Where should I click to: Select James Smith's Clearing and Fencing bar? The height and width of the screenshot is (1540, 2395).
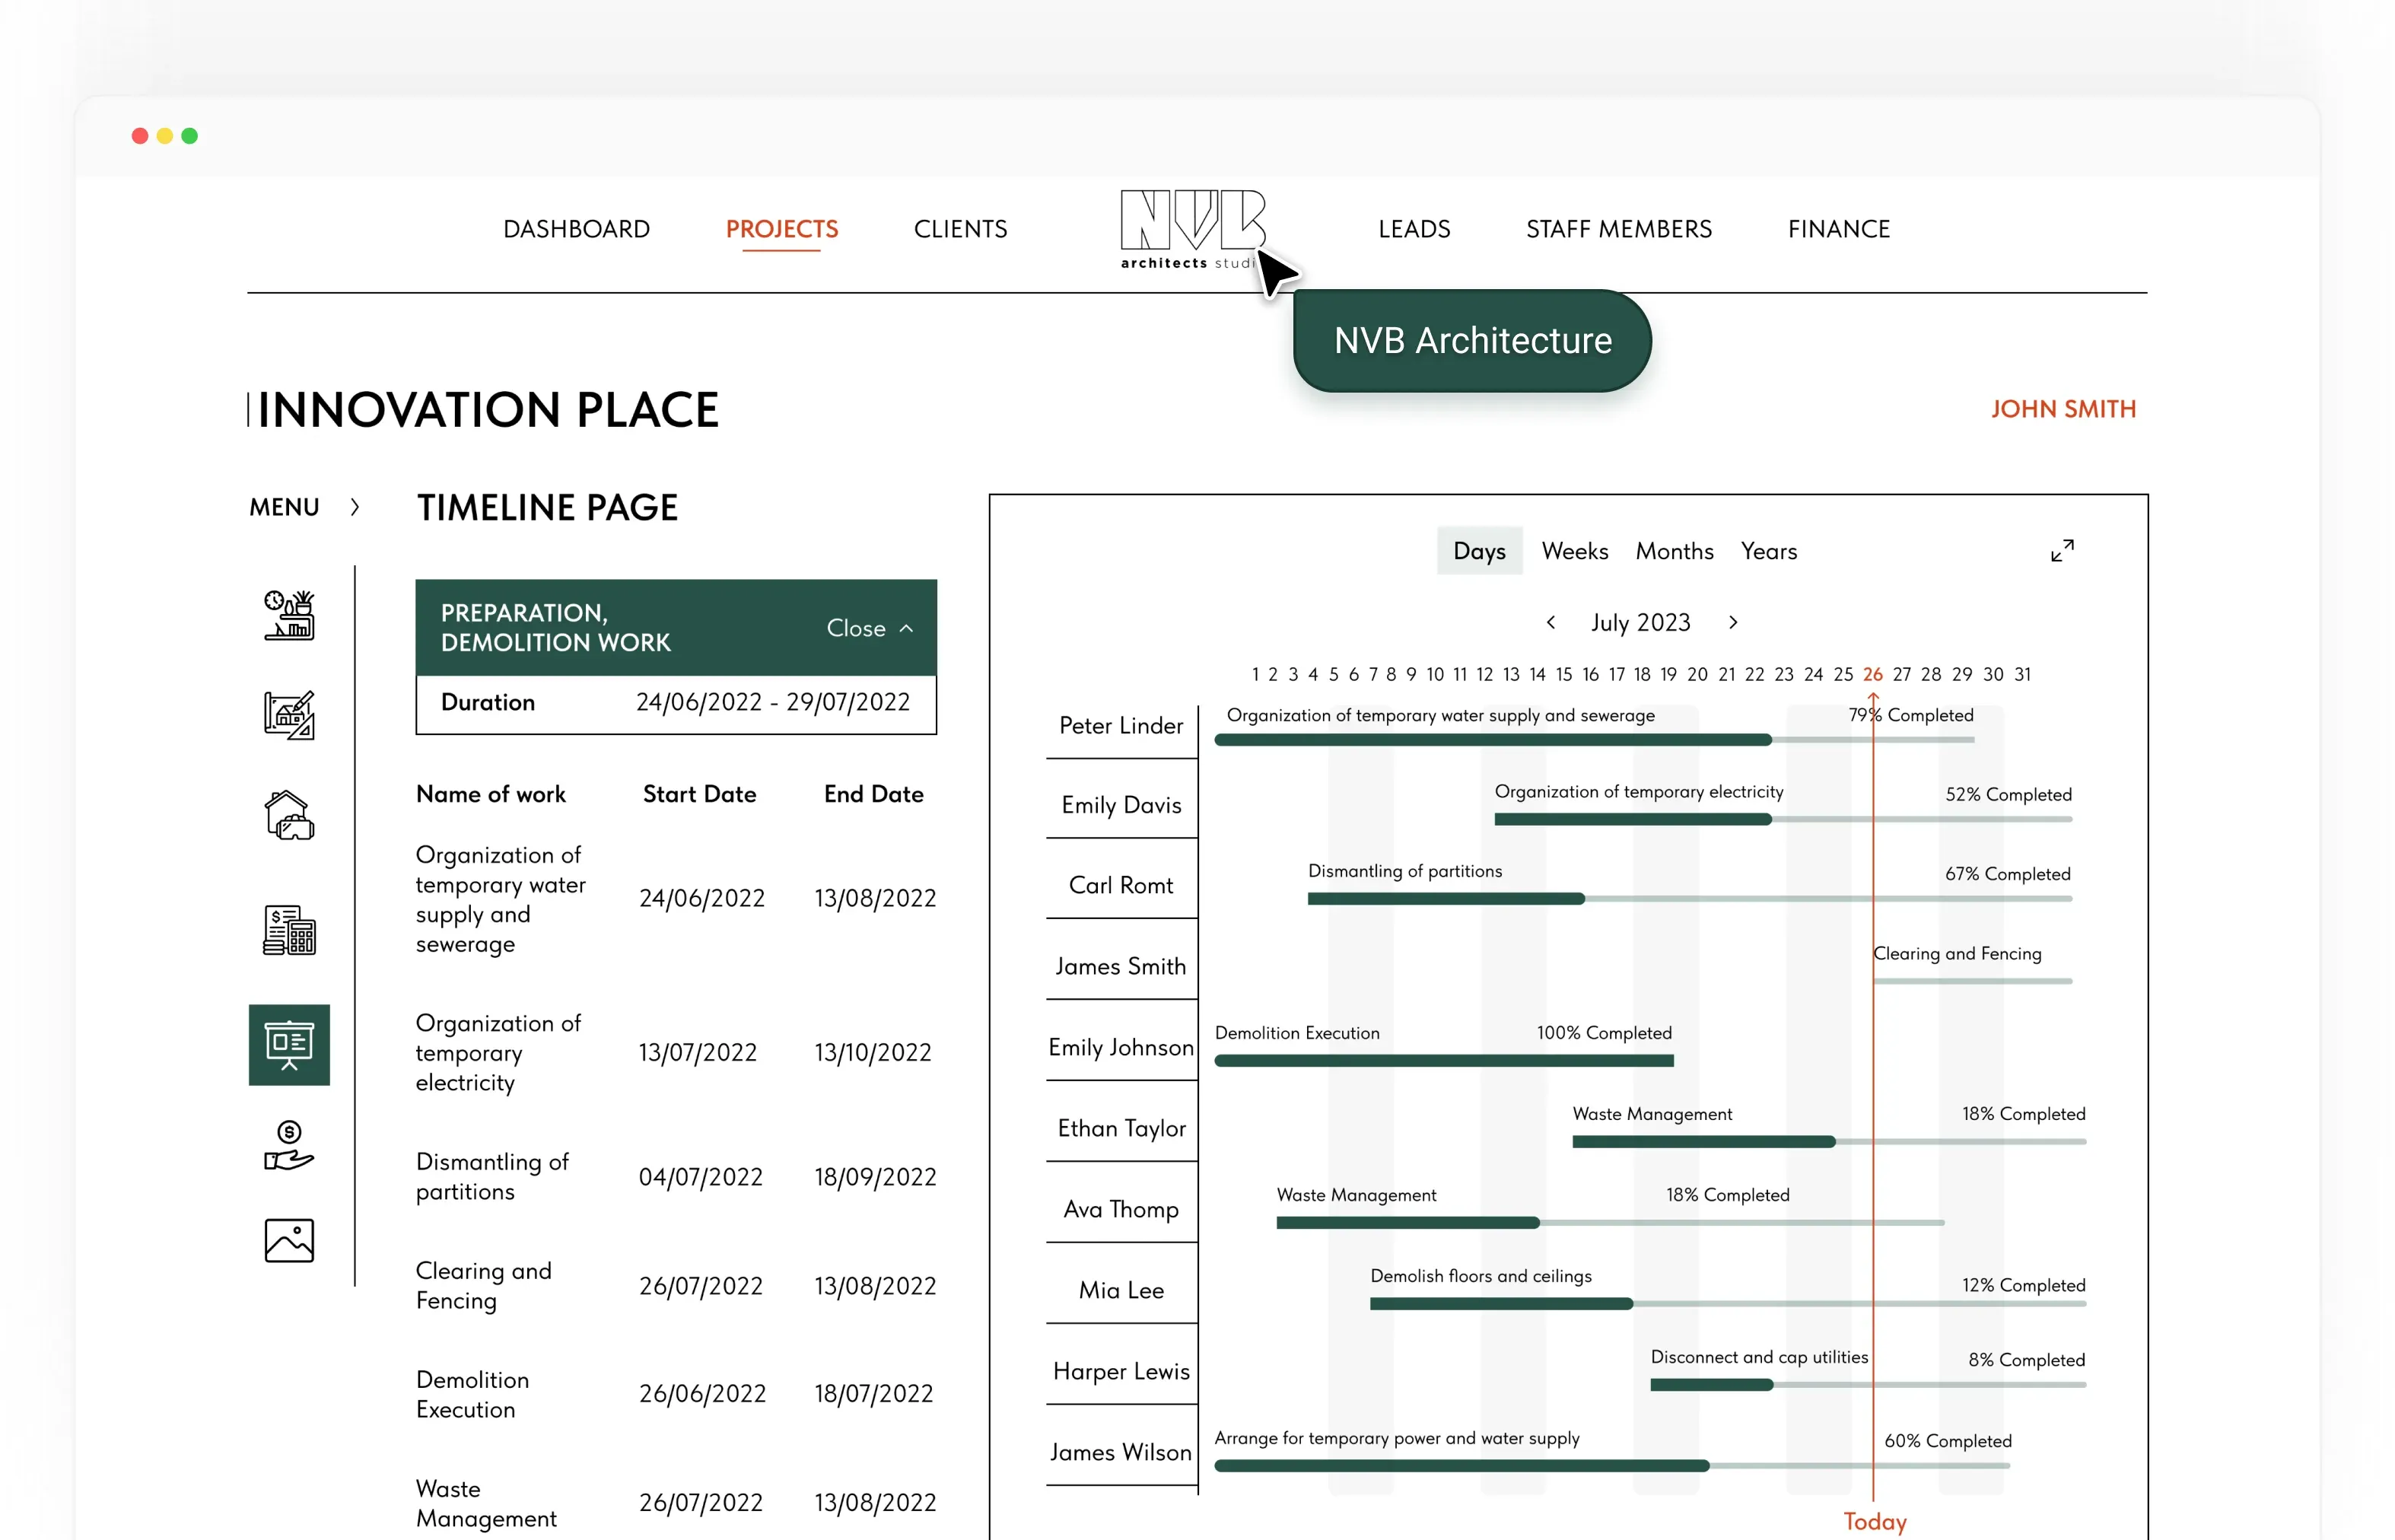(x=1973, y=981)
